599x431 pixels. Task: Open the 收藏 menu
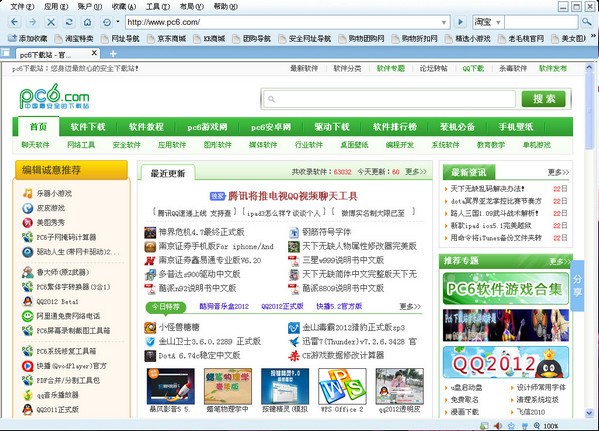click(123, 6)
